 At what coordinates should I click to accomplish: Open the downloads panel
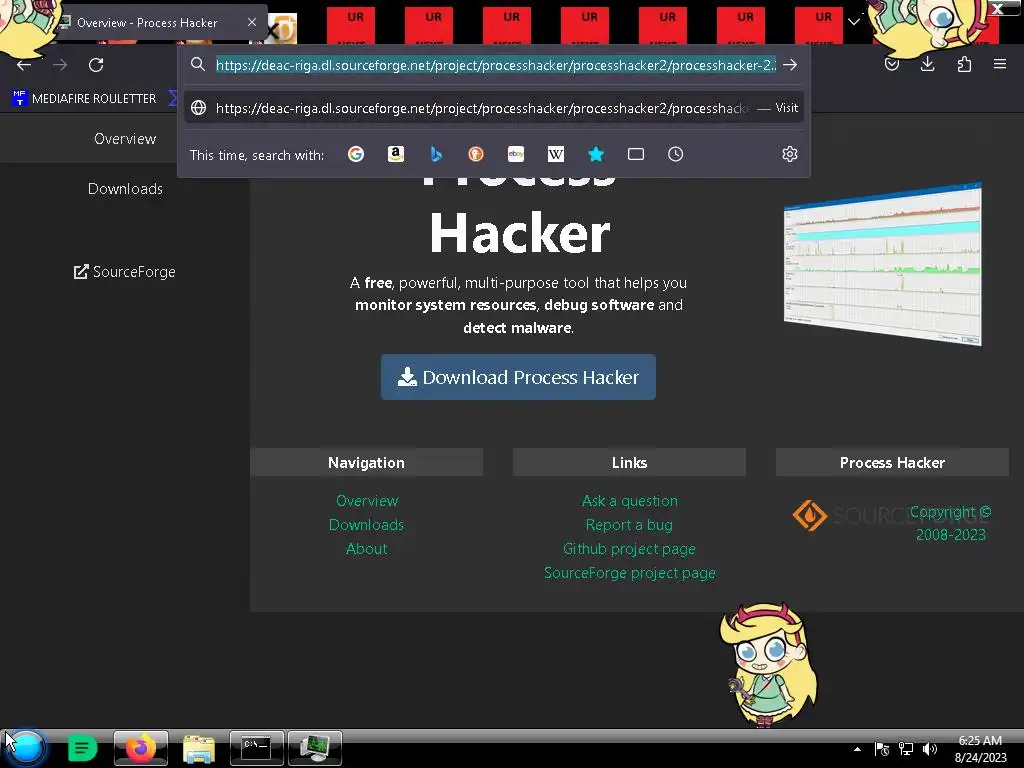927,64
